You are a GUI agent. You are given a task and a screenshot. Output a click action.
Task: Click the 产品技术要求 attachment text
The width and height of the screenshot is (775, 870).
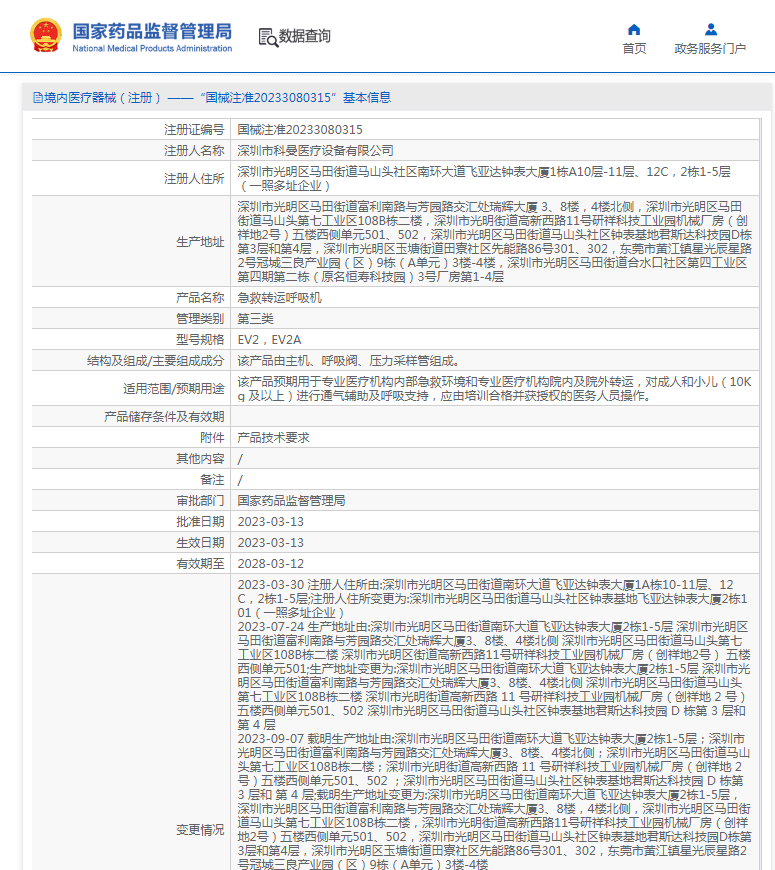[x=273, y=438]
